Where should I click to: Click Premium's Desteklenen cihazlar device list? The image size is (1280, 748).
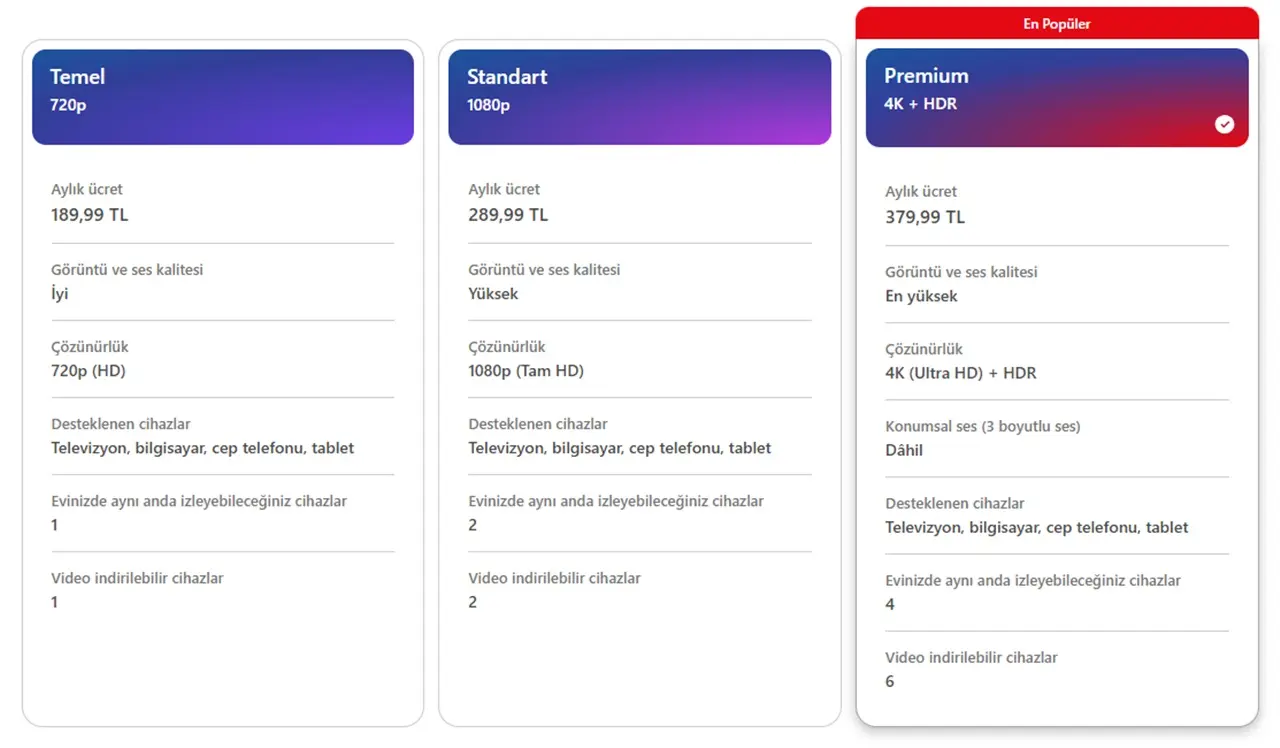click(1037, 527)
